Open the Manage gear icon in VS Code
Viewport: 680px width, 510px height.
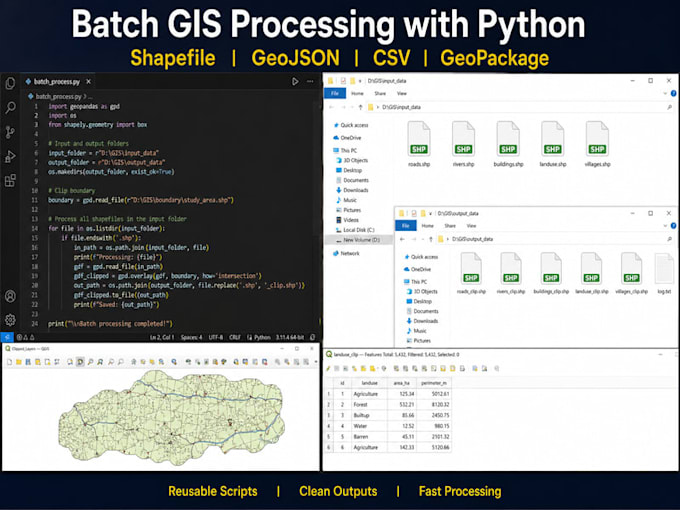(x=10, y=320)
